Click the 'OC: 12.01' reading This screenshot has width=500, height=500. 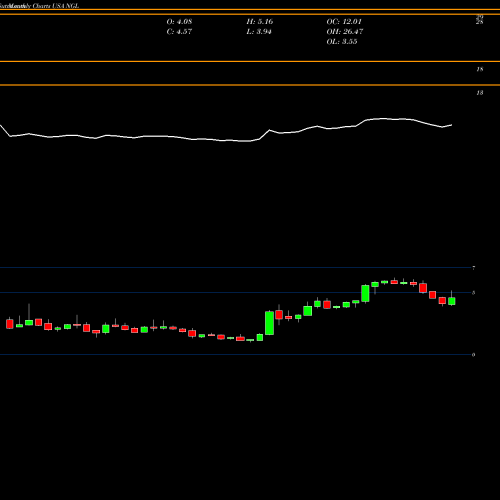click(344, 22)
